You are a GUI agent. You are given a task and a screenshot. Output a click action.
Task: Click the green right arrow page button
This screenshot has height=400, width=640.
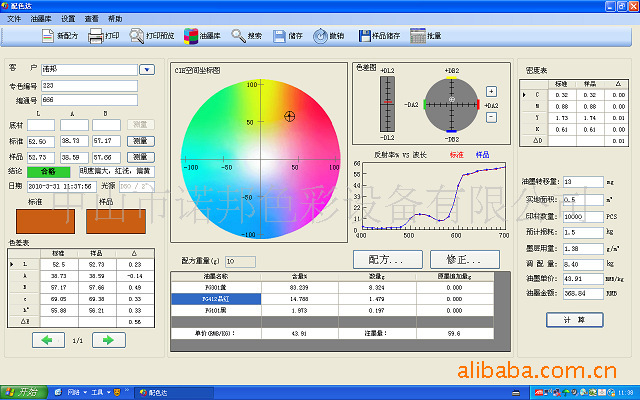pos(109,340)
